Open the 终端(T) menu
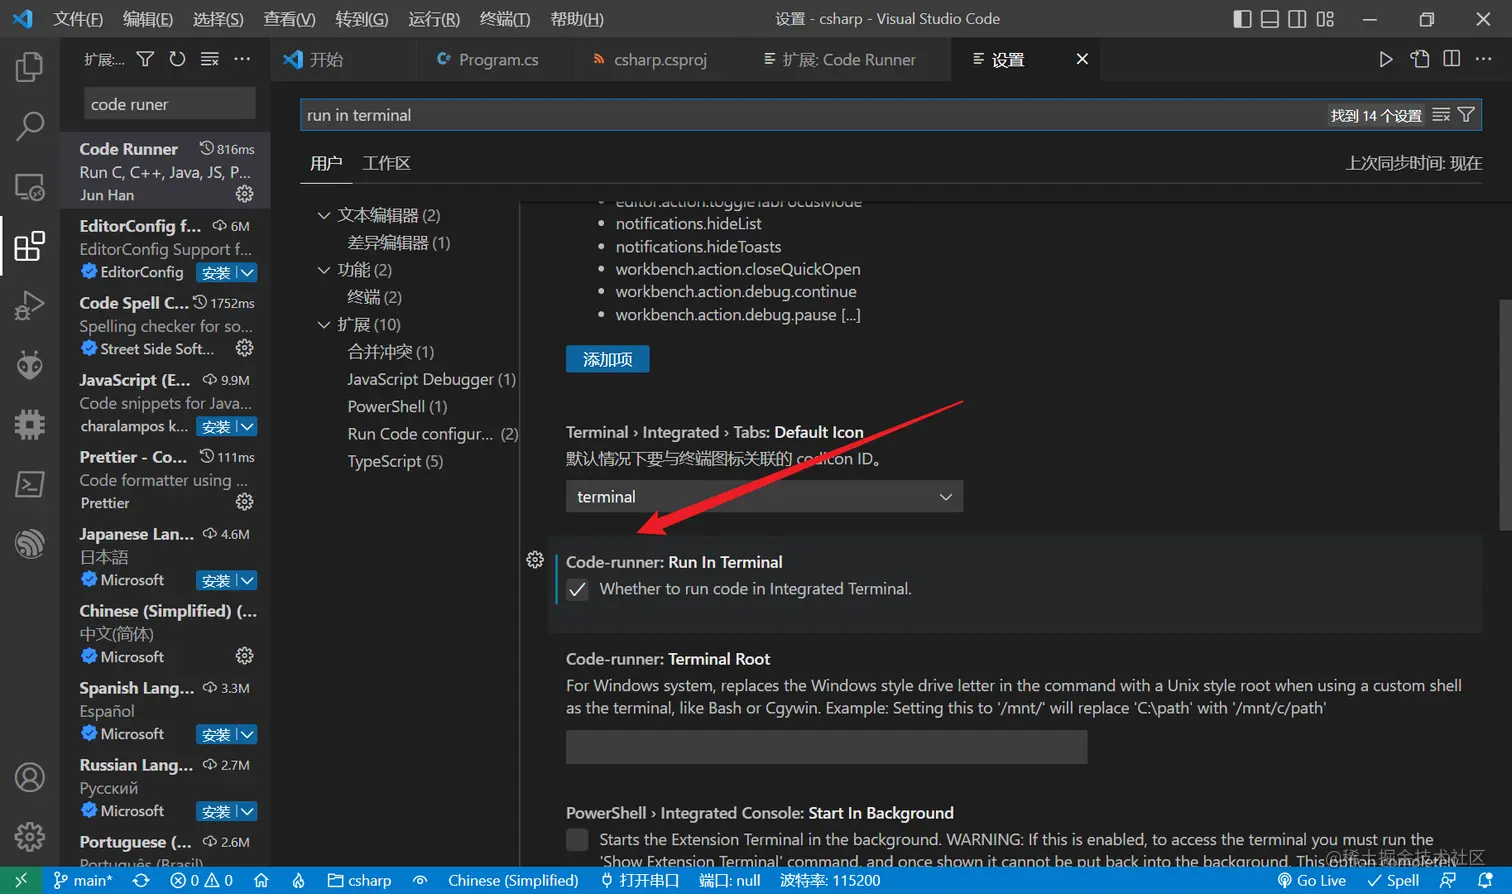 [x=505, y=19]
